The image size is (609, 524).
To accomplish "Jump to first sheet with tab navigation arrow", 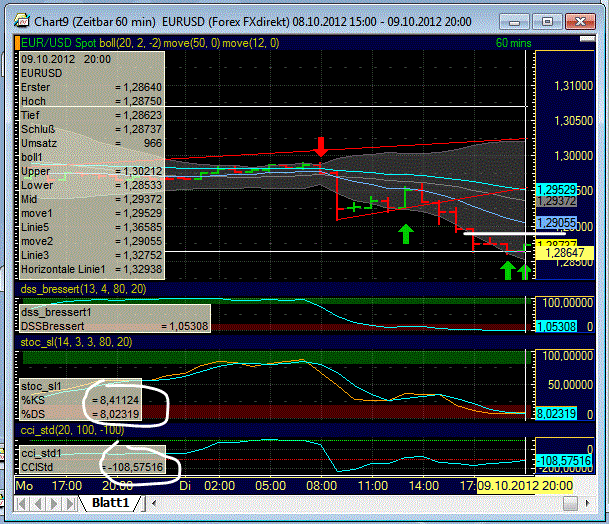I will point(22,503).
